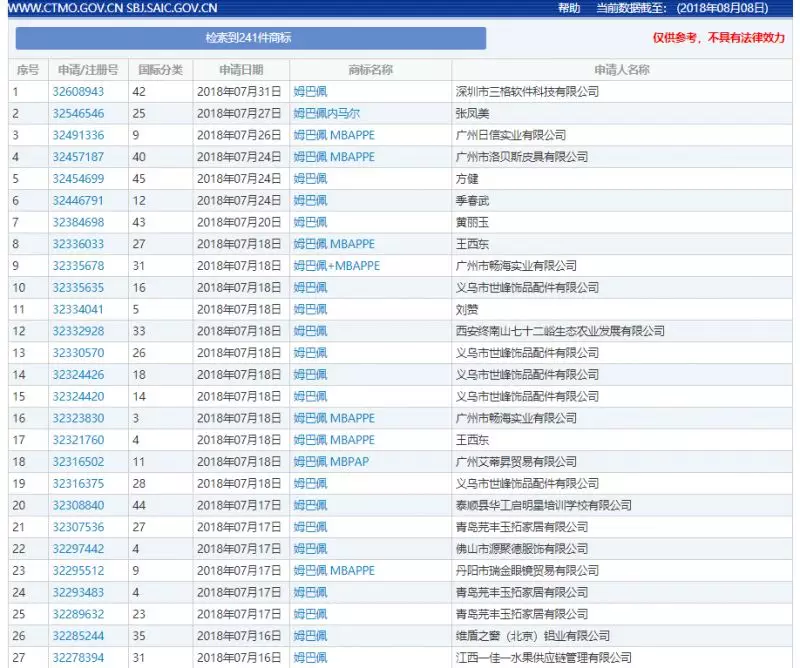Open registration number 32332928 link
Screen dimensions: 800x668
tap(78, 331)
